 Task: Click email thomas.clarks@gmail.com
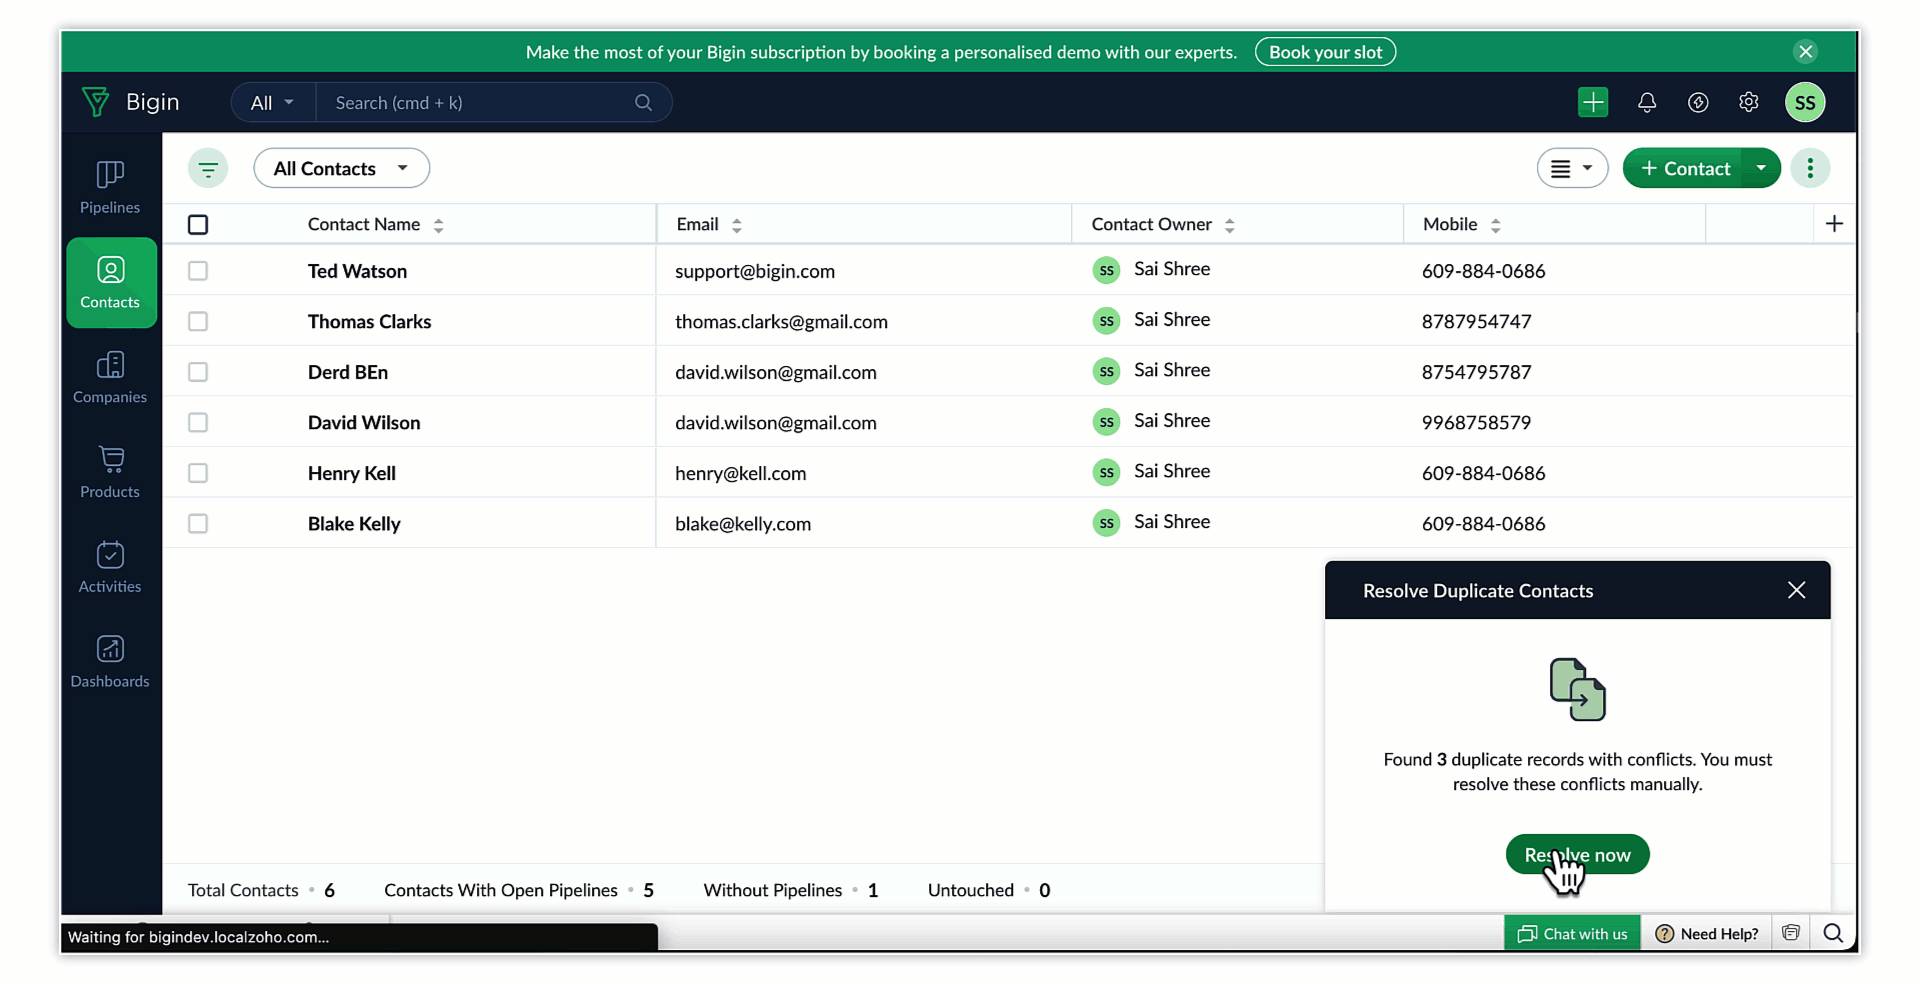tap(781, 322)
